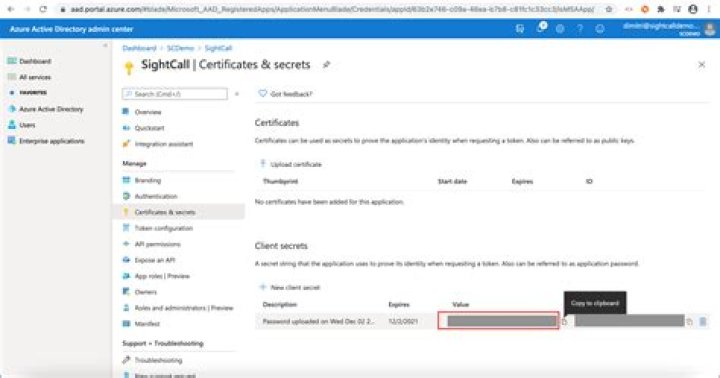
Task: Select the 12/2/2021 expiry cell
Action: 403,322
